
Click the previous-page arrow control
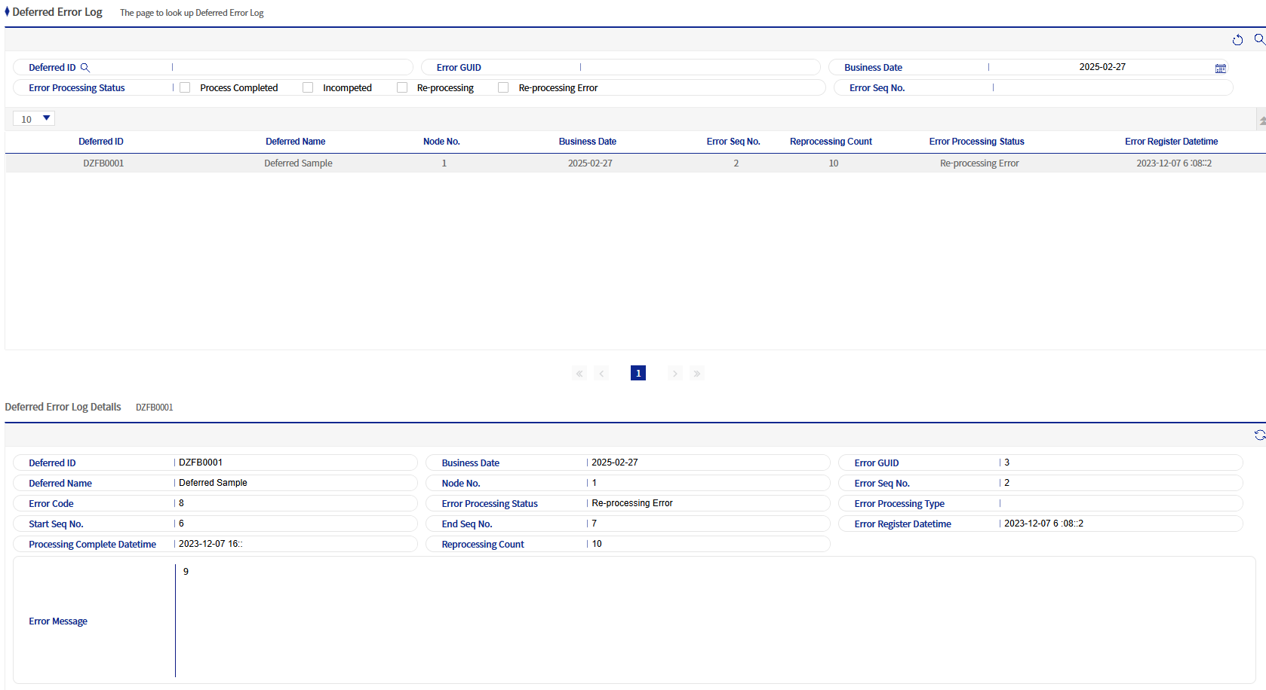[601, 372]
